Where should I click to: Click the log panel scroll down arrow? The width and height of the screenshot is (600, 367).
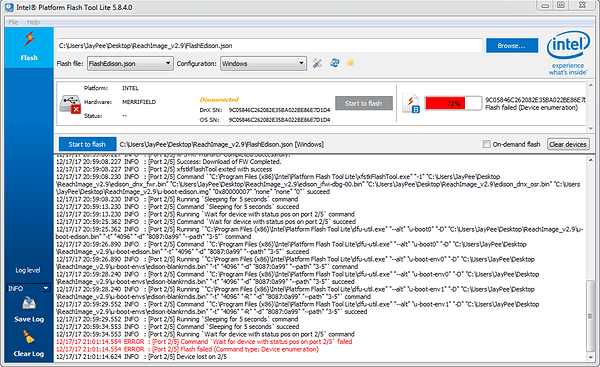click(x=590, y=357)
